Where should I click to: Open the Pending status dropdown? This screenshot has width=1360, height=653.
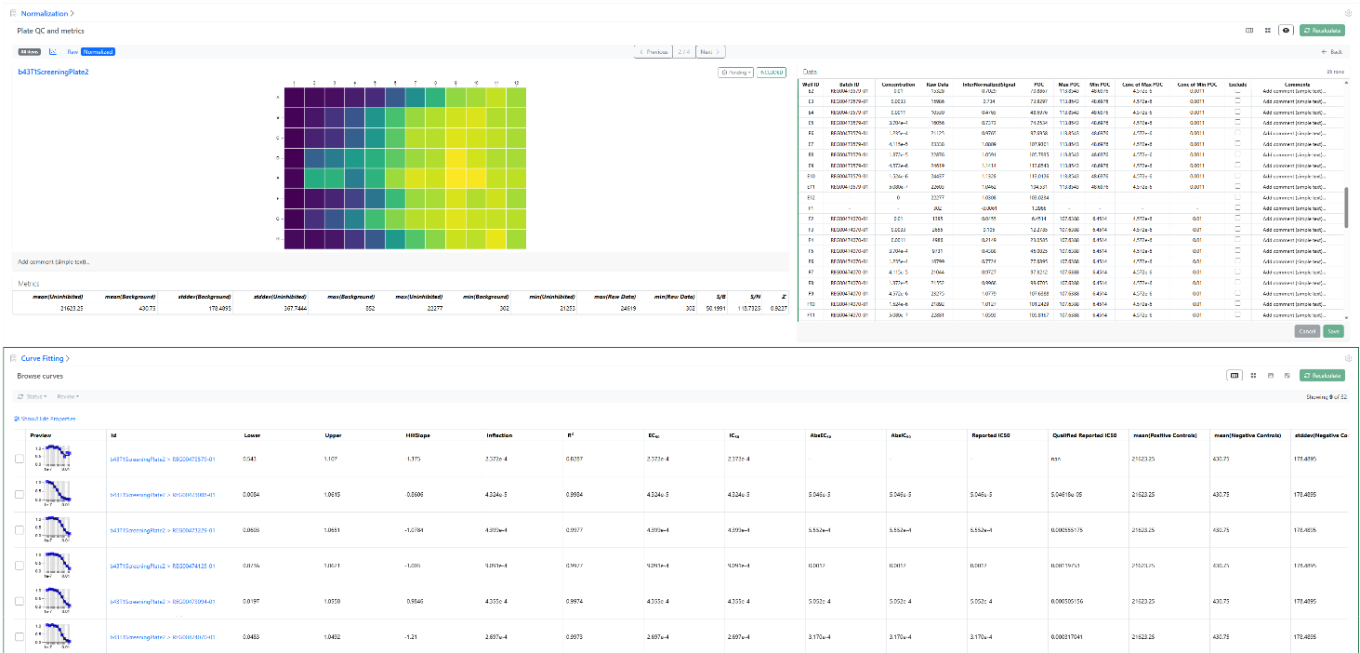click(735, 72)
